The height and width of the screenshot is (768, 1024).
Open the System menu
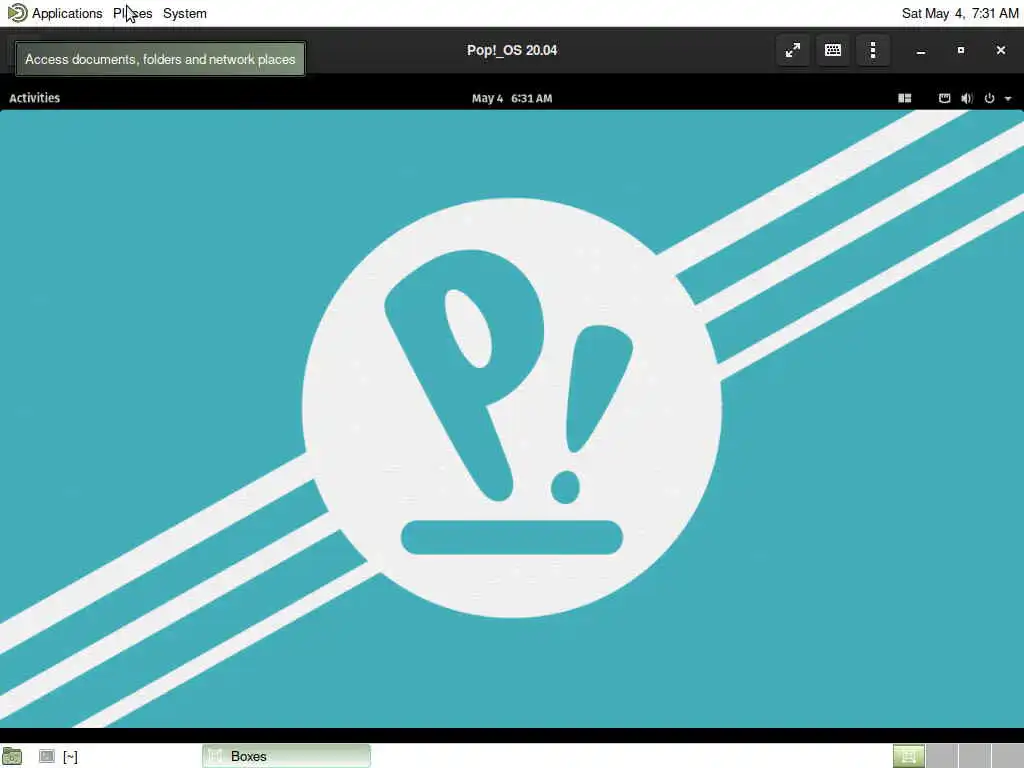[x=185, y=13]
